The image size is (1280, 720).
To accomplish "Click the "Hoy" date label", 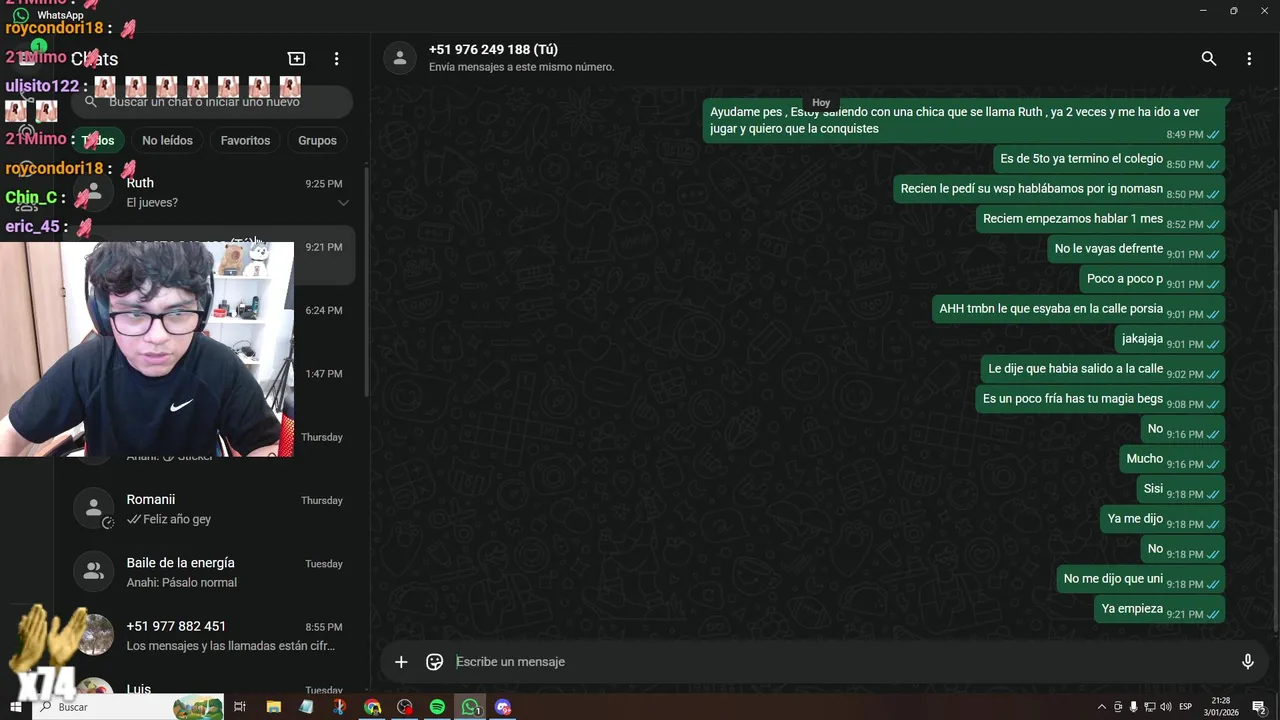I will 821,102.
